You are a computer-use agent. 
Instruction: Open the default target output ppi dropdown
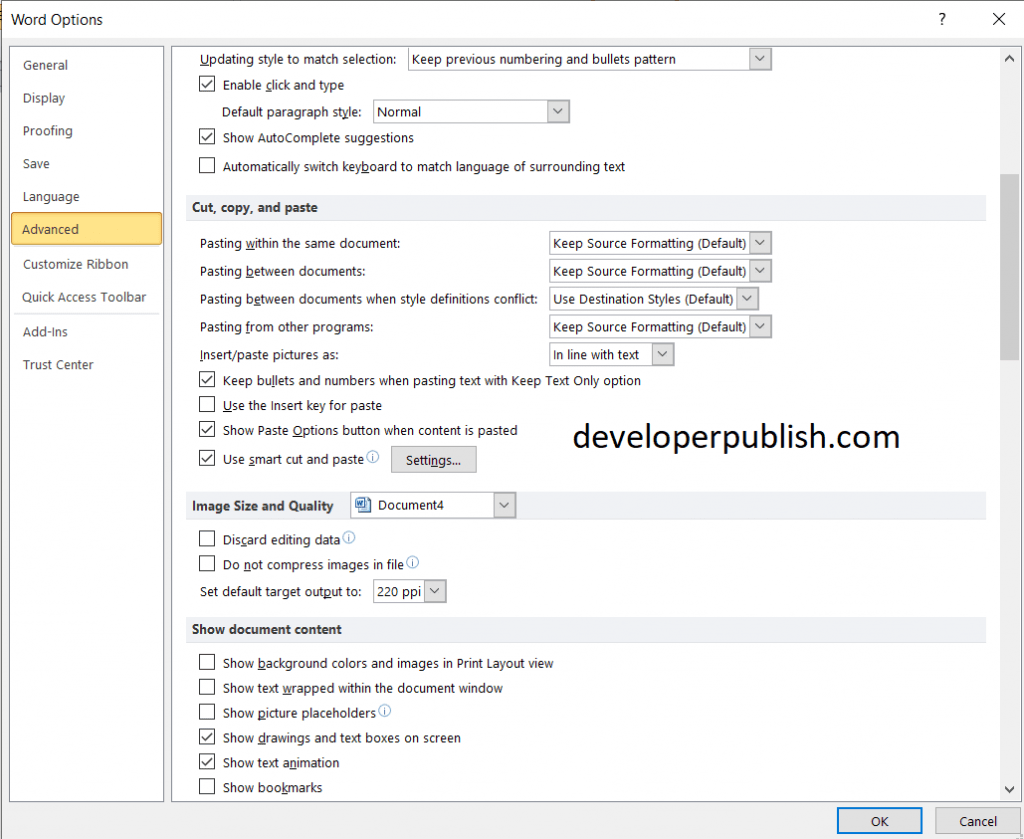[434, 591]
